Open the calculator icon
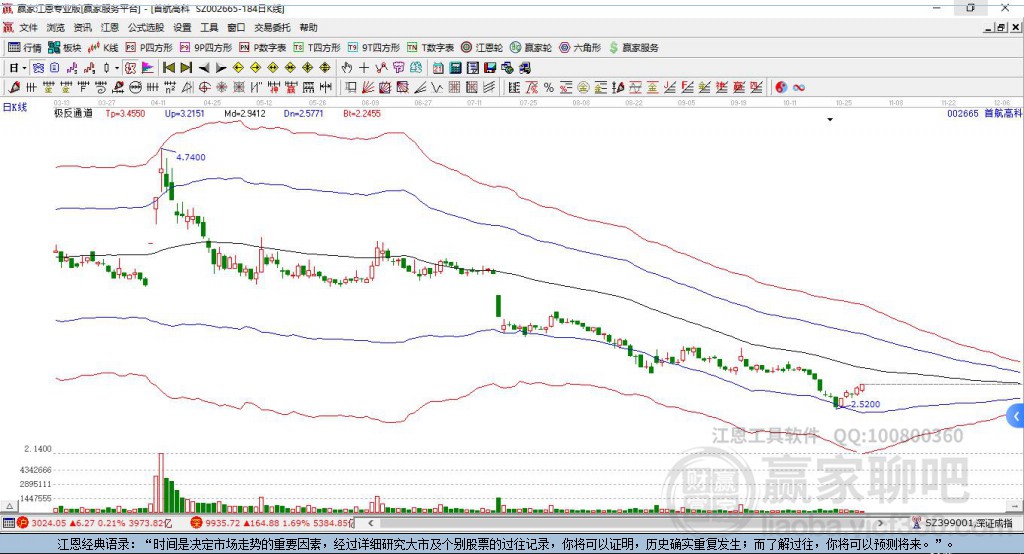The width and height of the screenshot is (1024, 554). [x=455, y=68]
